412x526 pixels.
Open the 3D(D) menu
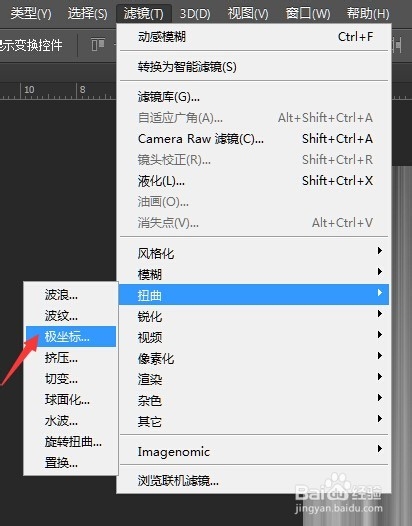[195, 14]
